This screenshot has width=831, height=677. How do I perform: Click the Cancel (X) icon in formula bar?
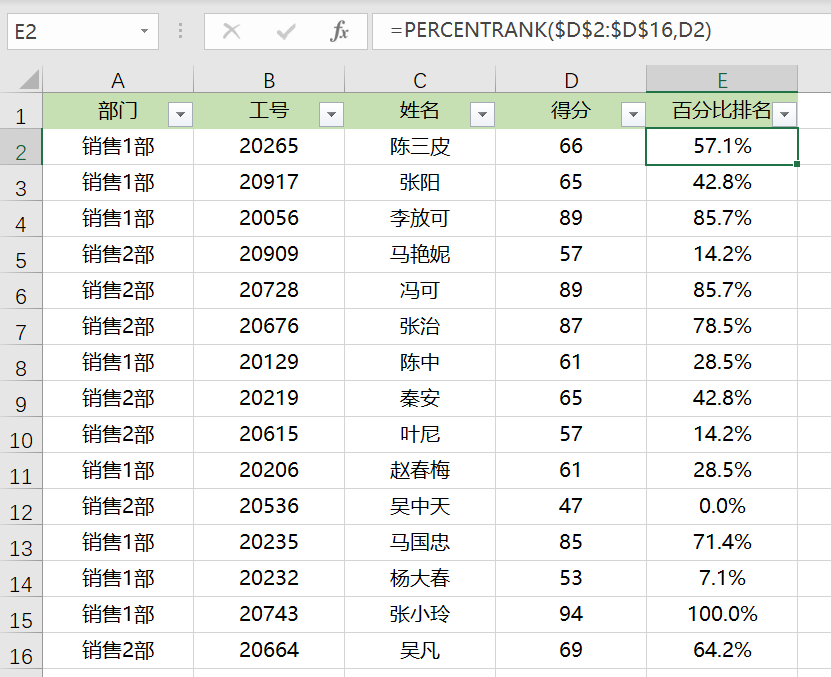pos(232,31)
